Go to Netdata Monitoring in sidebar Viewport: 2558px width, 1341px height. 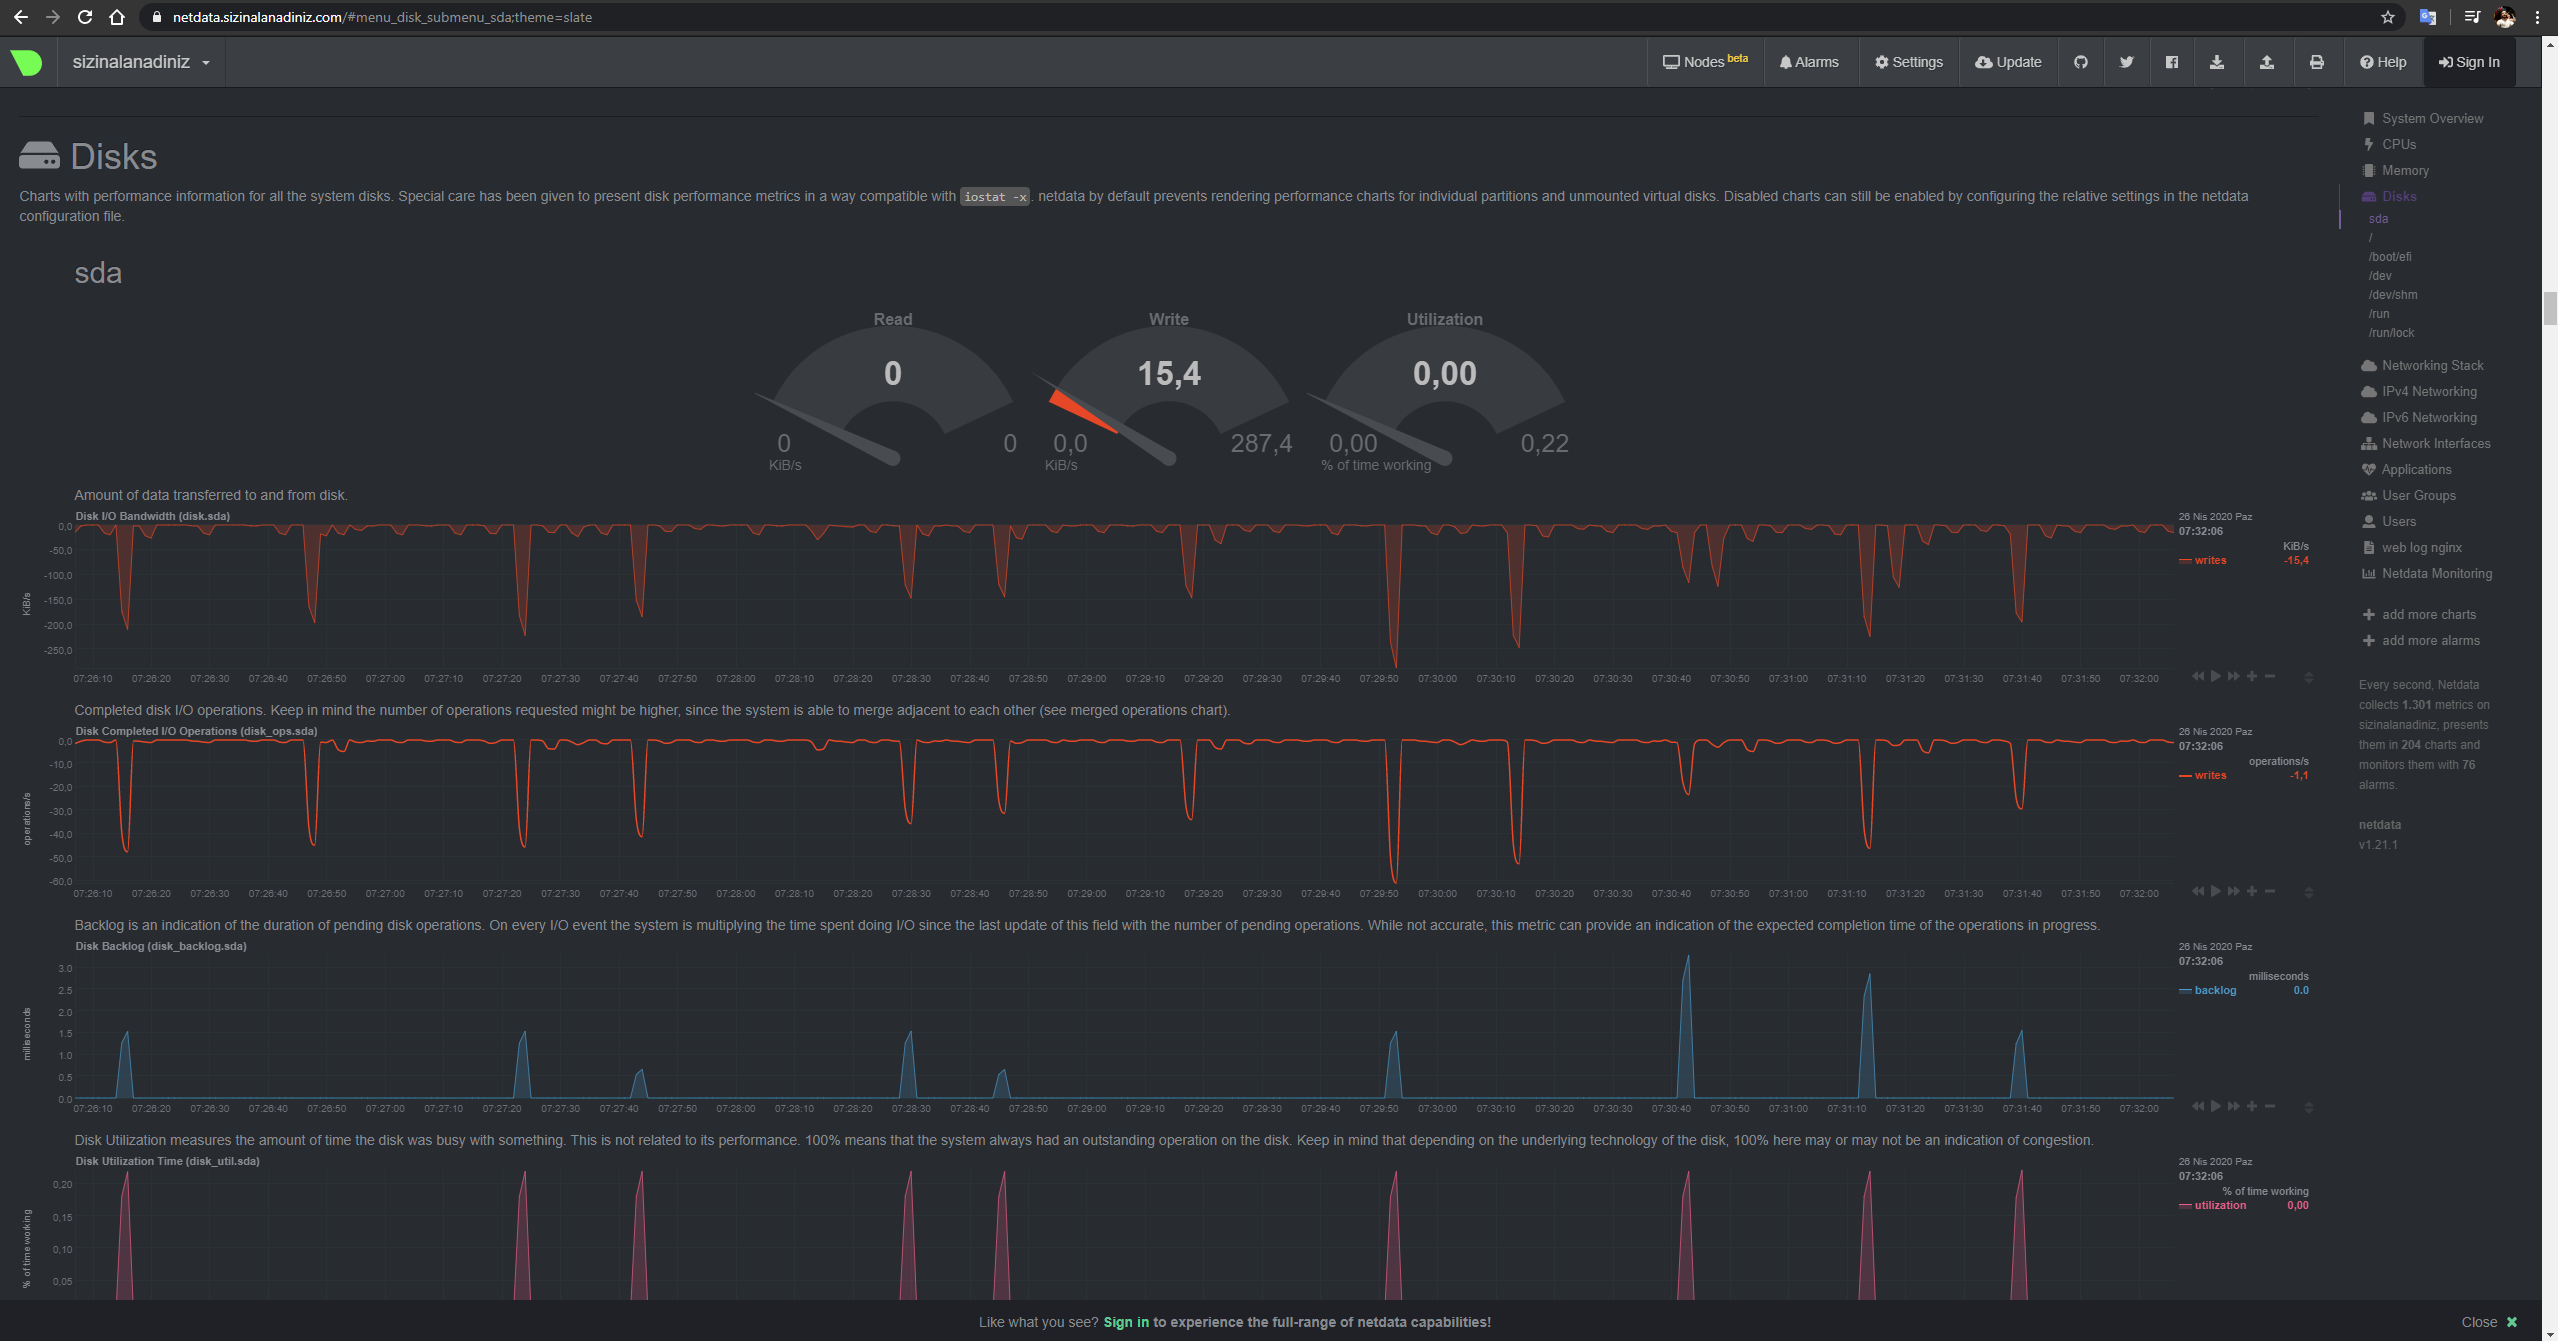tap(2436, 573)
